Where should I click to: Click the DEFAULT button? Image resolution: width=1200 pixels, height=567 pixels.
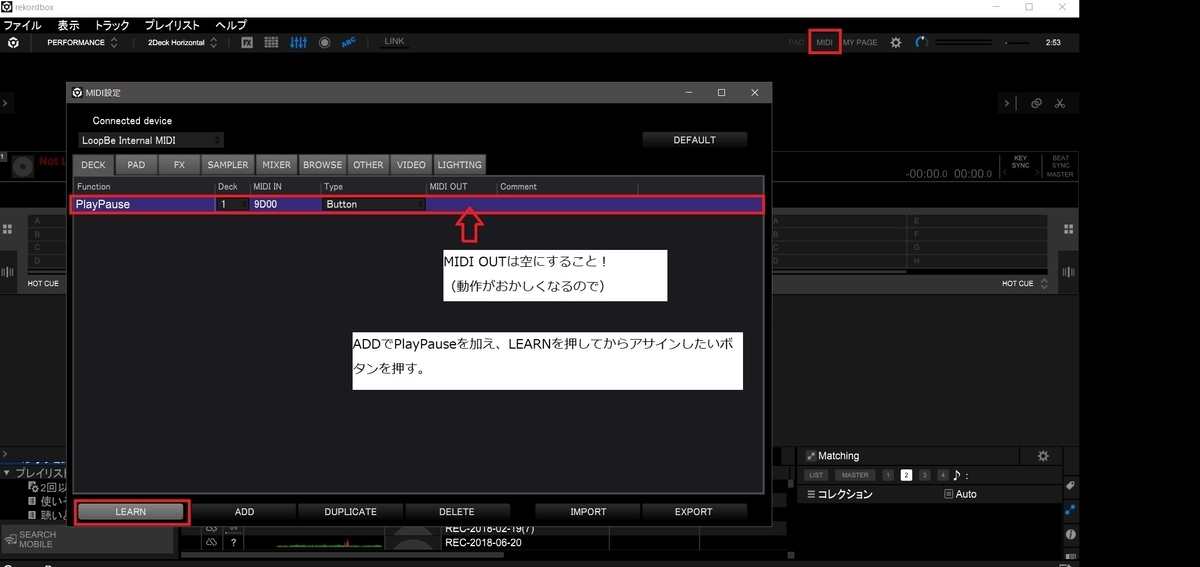[x=694, y=140]
